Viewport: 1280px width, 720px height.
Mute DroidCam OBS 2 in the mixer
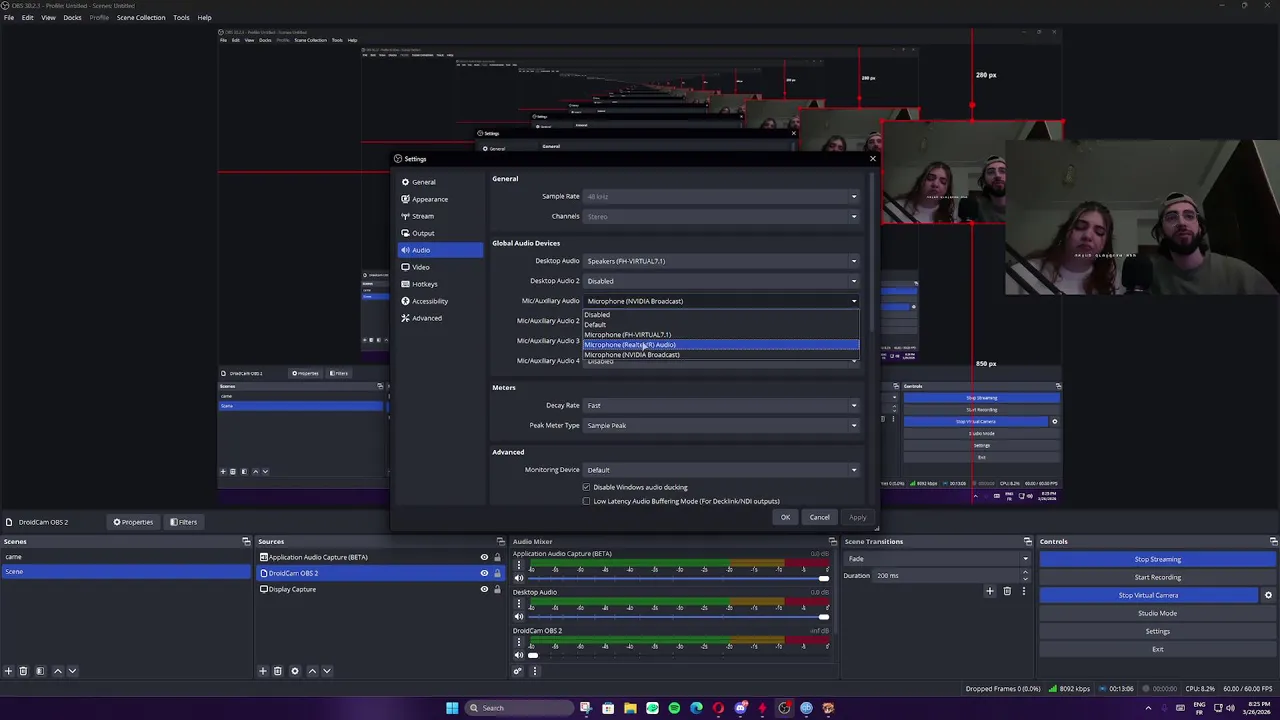click(x=518, y=655)
